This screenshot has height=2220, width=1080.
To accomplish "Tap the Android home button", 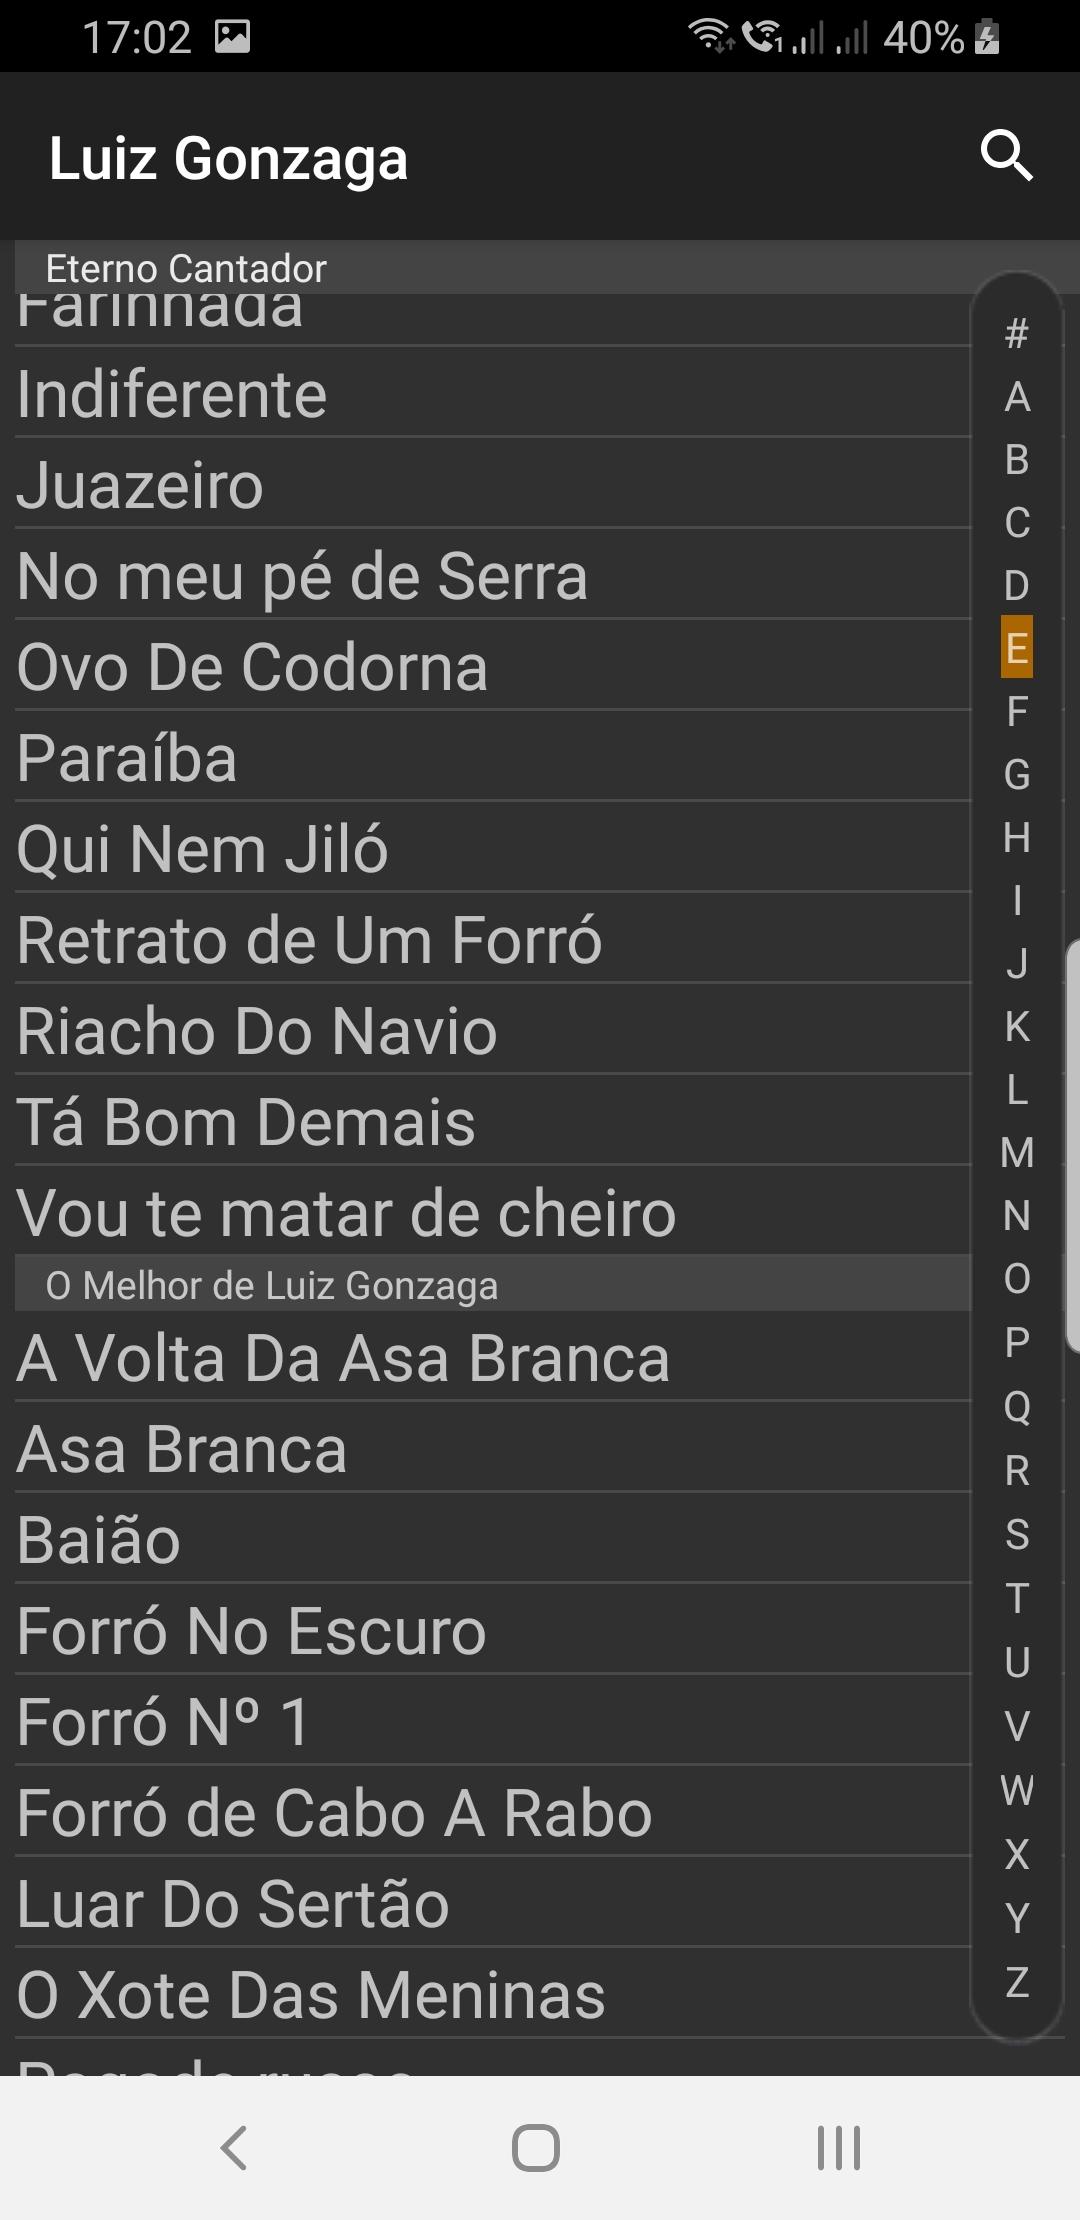I will (x=536, y=2147).
